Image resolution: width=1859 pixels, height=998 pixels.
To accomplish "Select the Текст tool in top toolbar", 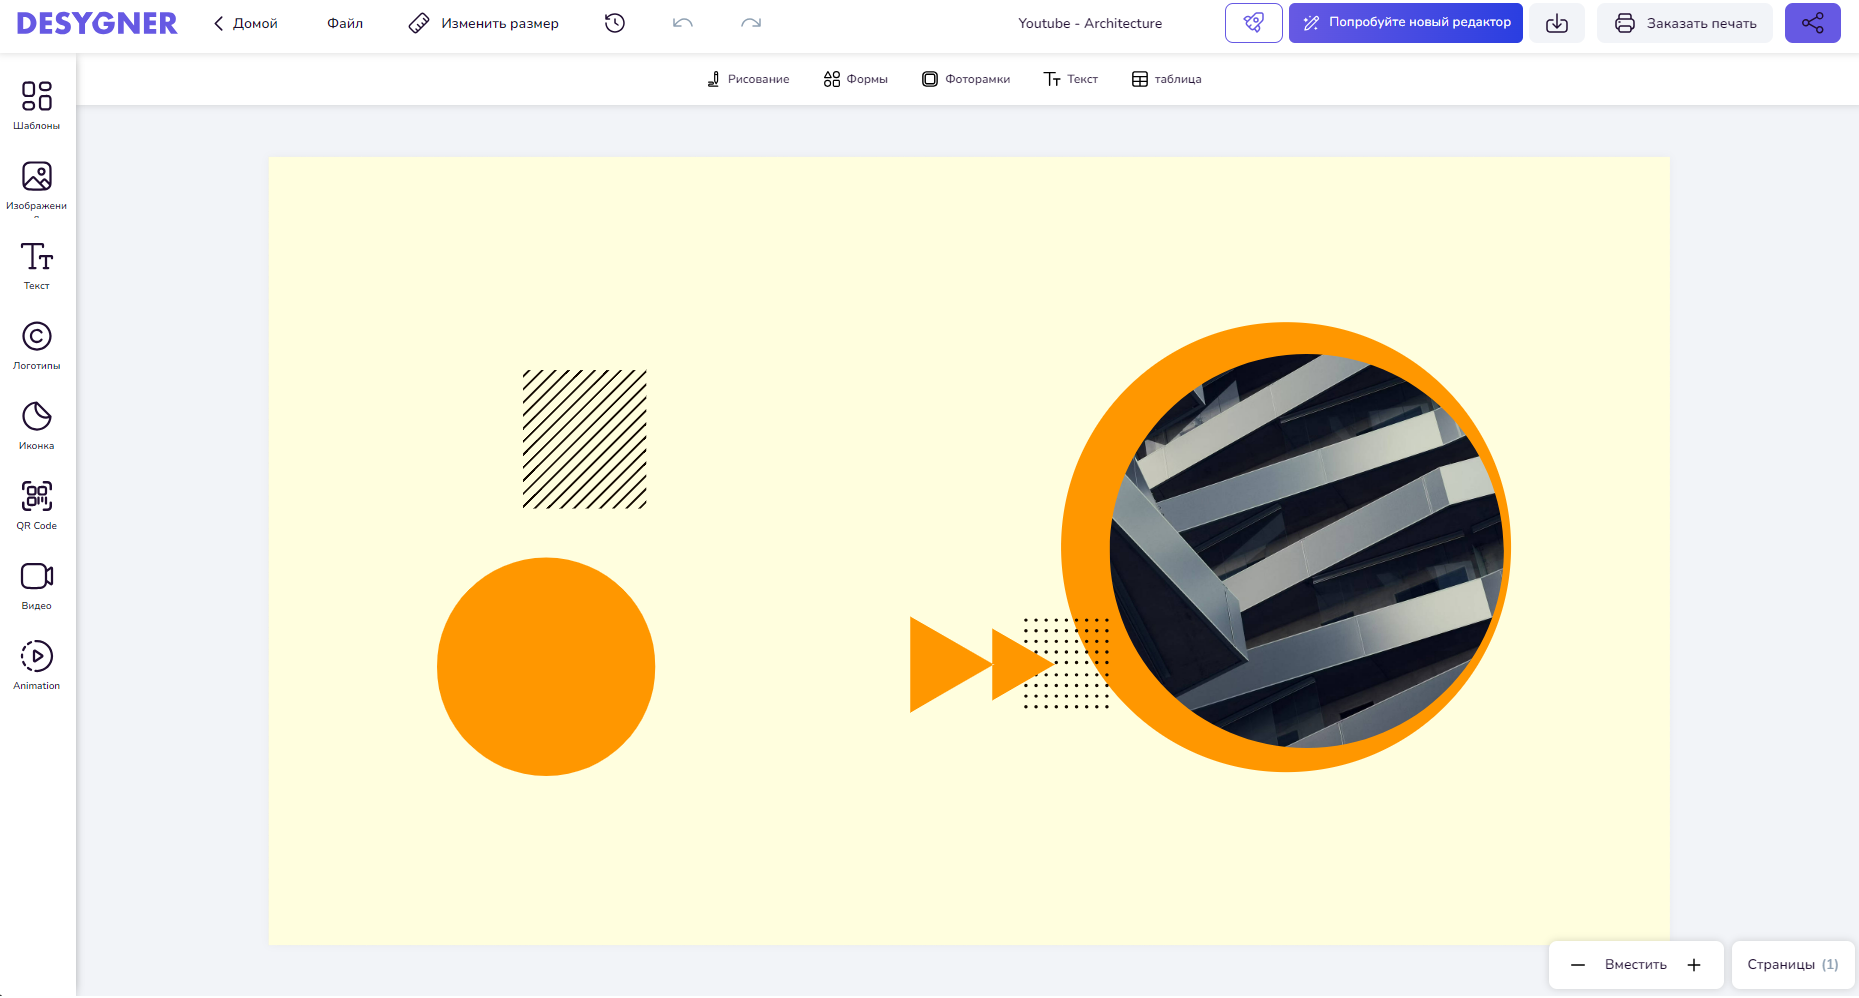I will point(1071,79).
